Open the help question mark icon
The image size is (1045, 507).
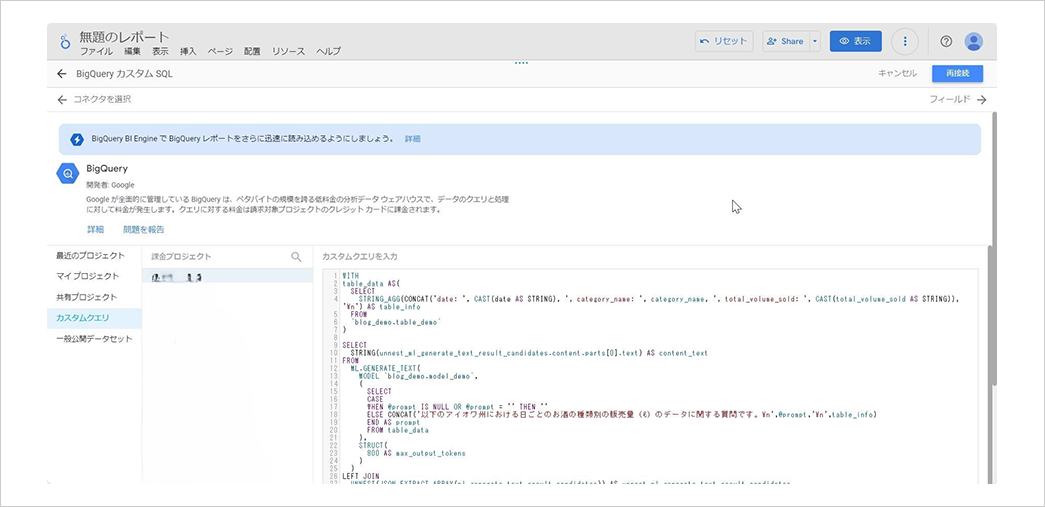[x=946, y=41]
